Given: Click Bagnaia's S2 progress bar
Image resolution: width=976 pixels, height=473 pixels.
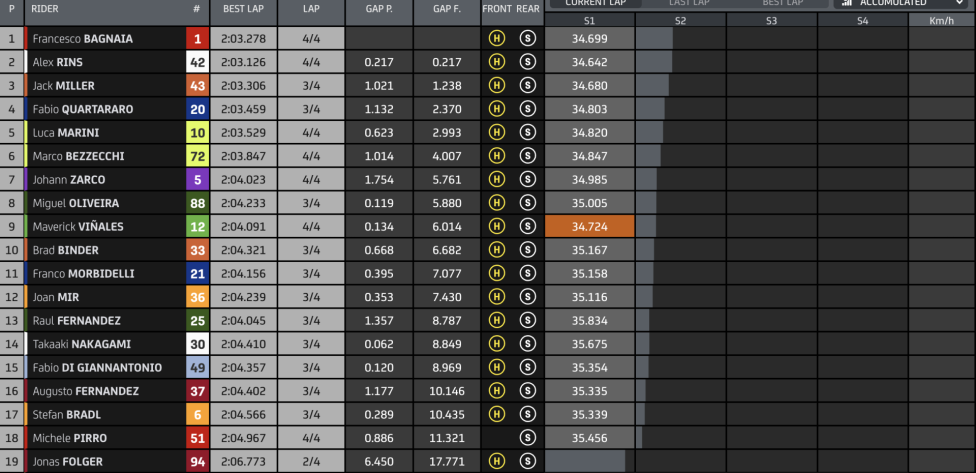Looking at the screenshot, I should point(654,39).
